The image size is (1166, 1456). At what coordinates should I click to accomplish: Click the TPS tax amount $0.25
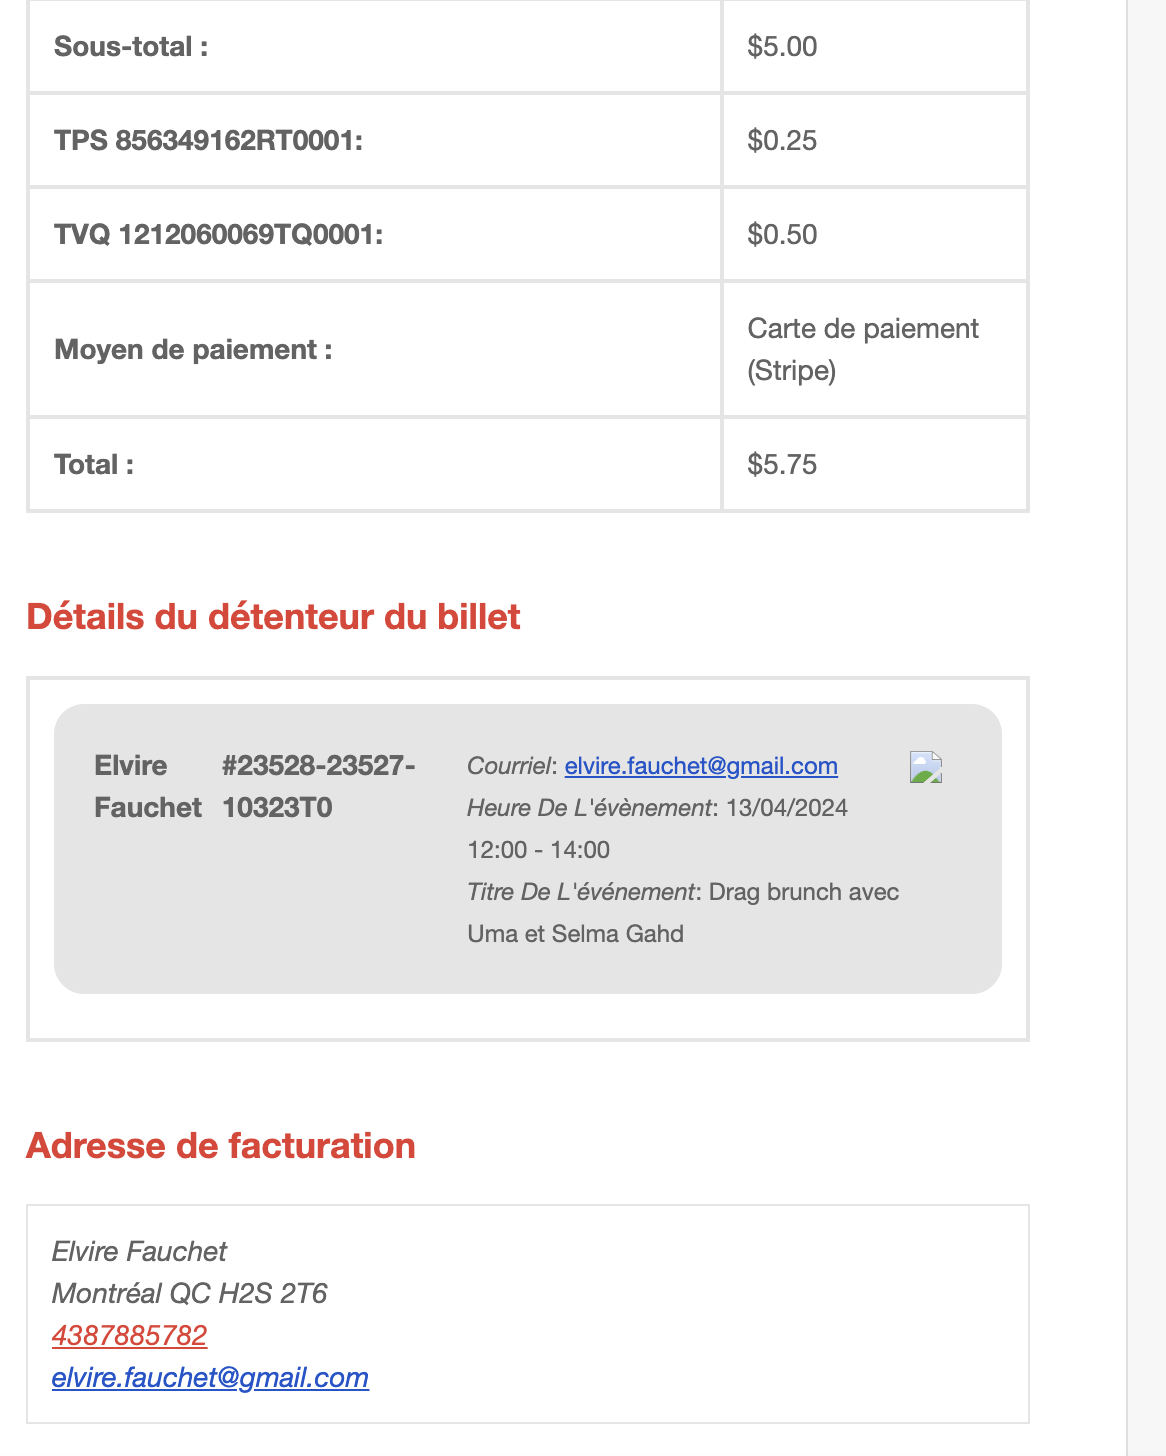782,141
